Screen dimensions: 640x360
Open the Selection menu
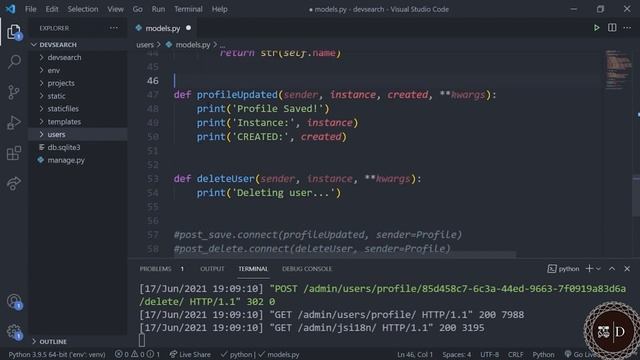[83, 9]
